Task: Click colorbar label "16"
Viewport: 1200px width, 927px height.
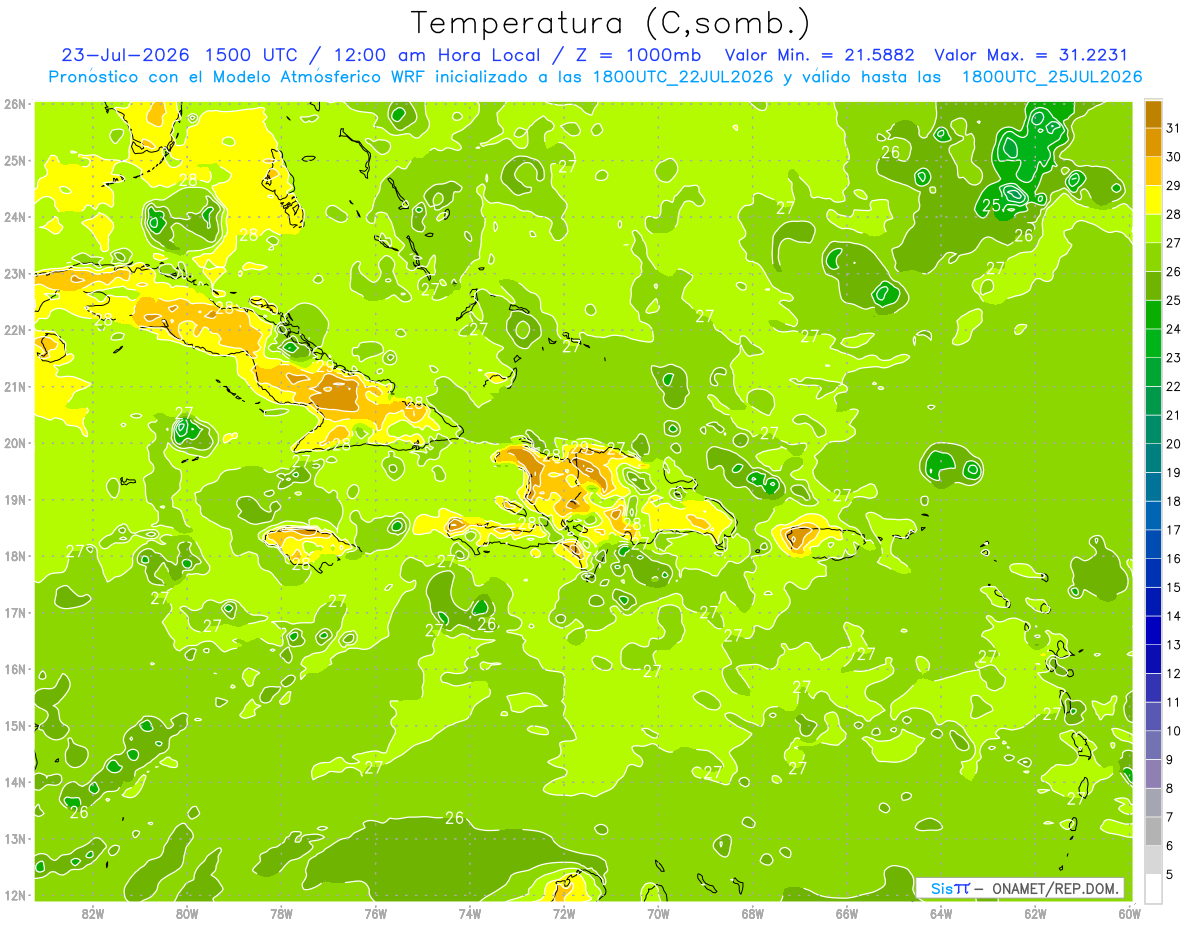Action: [x=1174, y=558]
